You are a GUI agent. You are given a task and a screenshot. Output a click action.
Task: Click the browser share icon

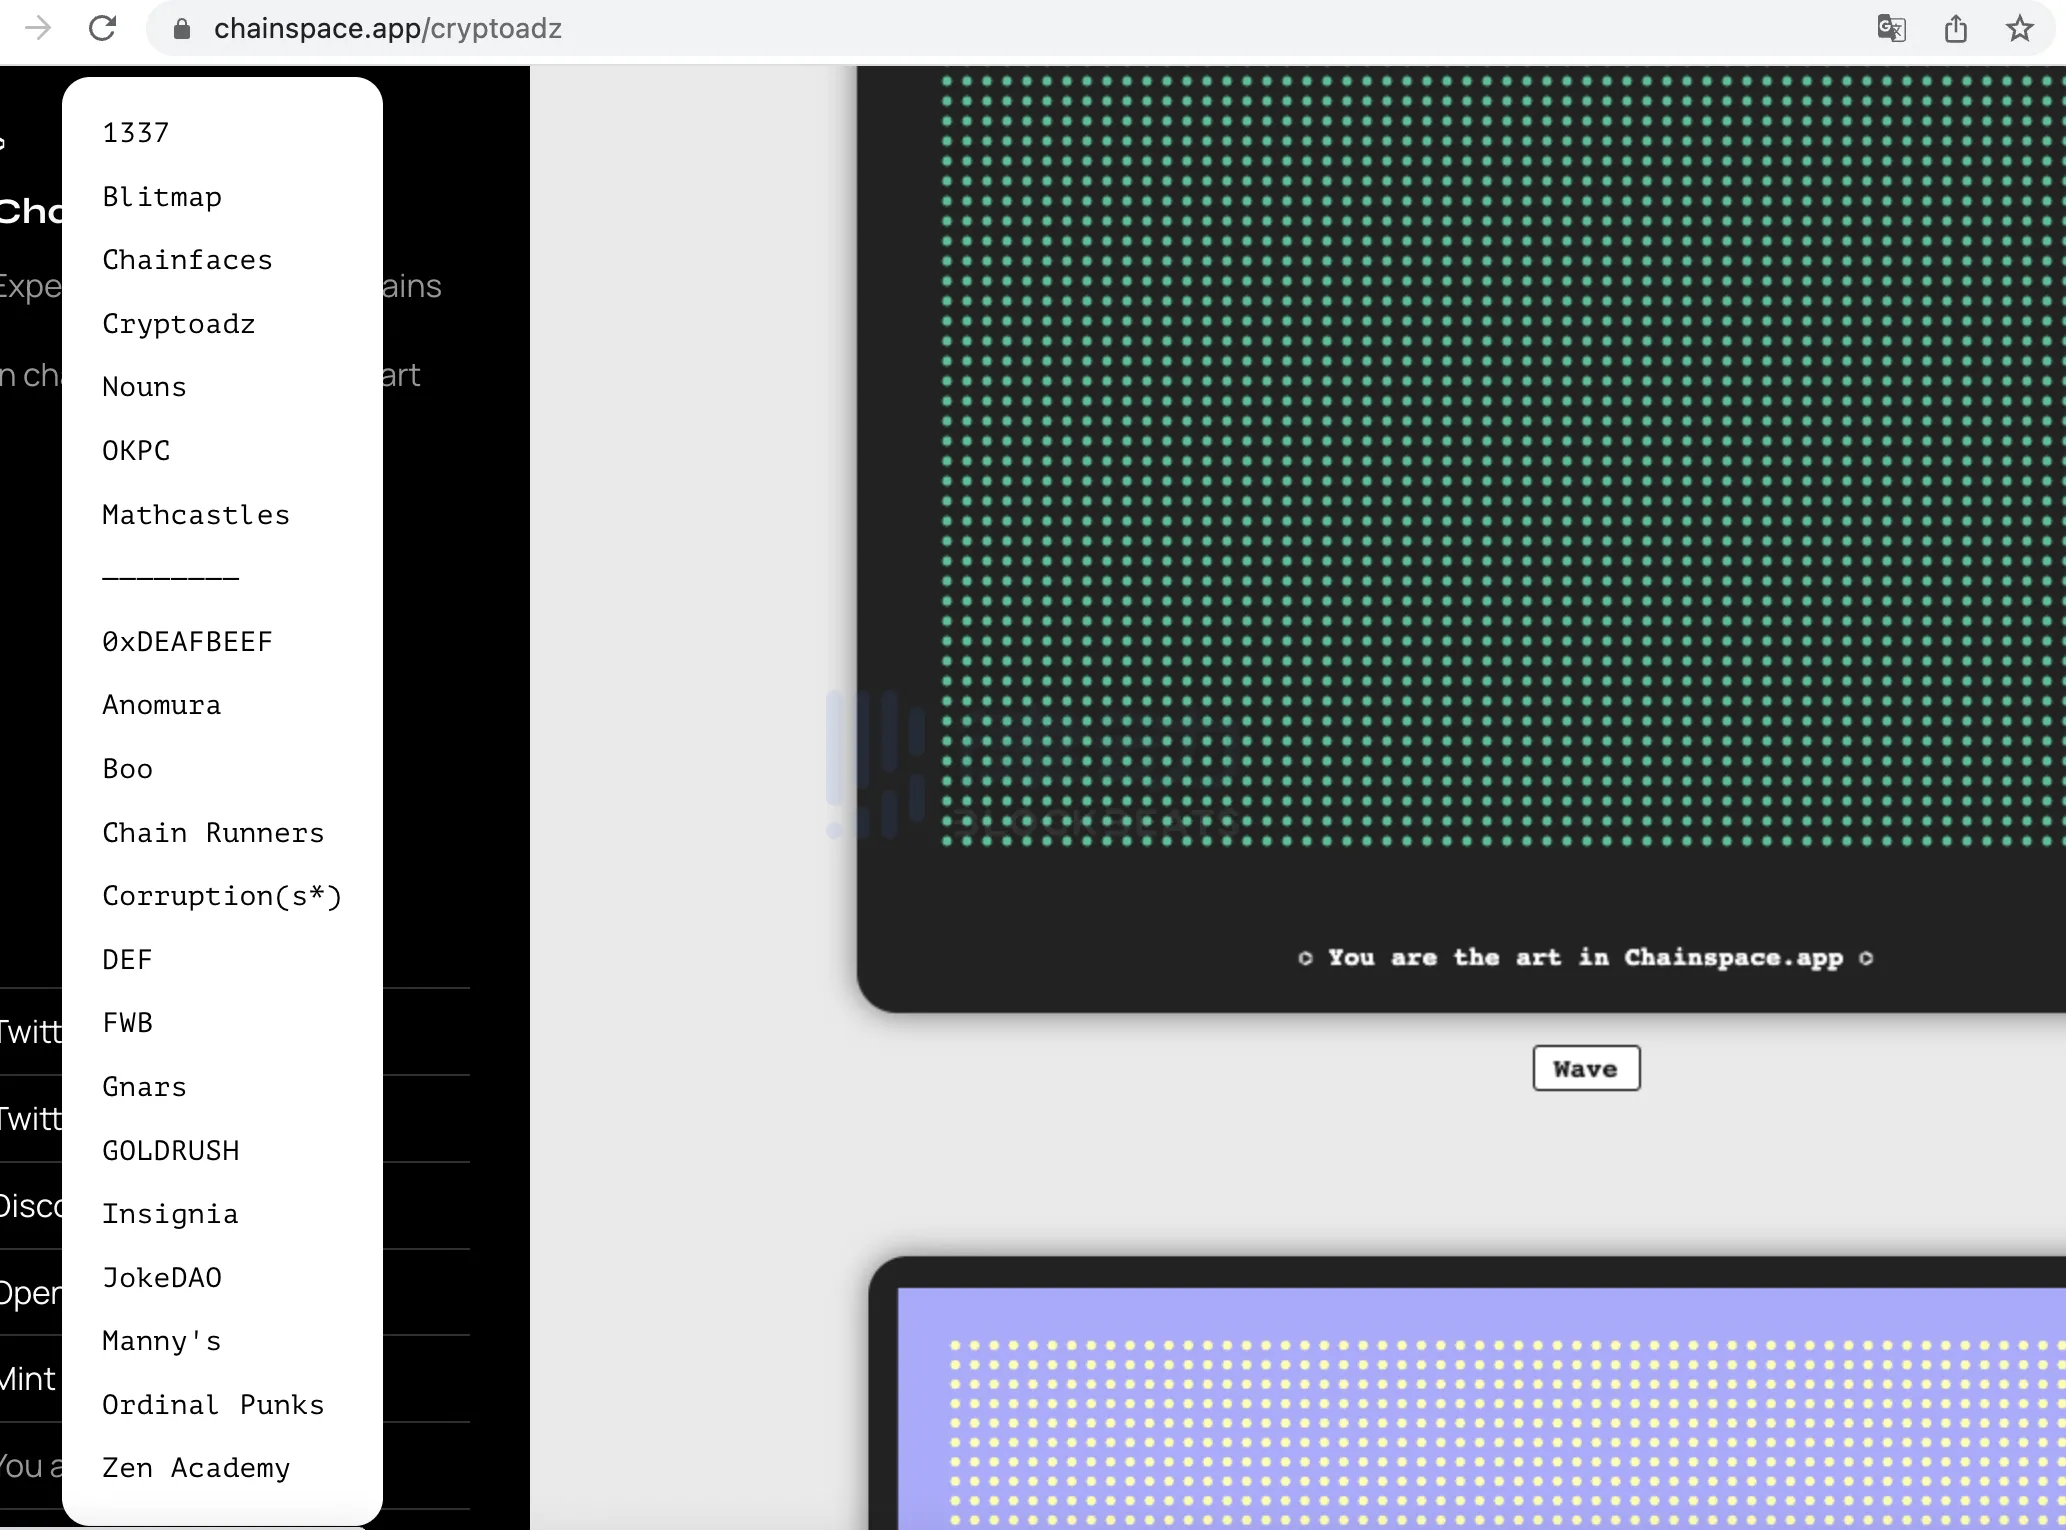tap(1957, 27)
